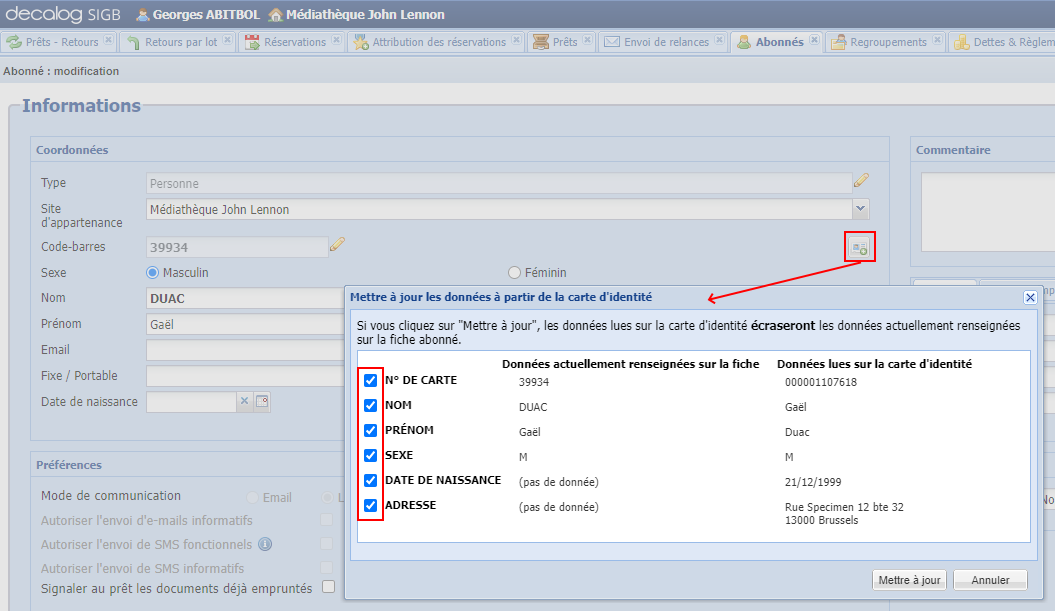Open the Retours par lot tab
This screenshot has height=611, width=1055.
[180, 42]
